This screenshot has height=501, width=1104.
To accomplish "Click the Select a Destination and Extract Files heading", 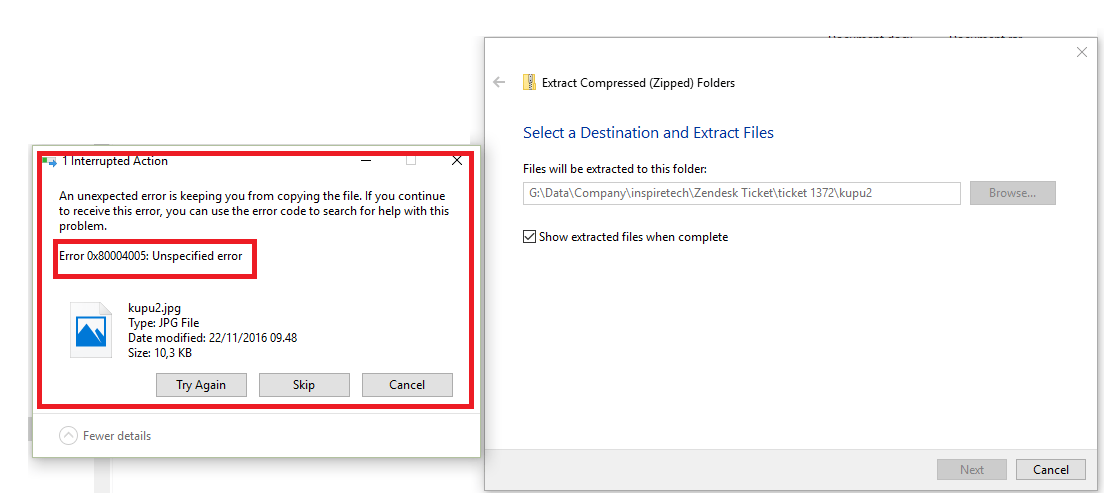I will click(648, 133).
